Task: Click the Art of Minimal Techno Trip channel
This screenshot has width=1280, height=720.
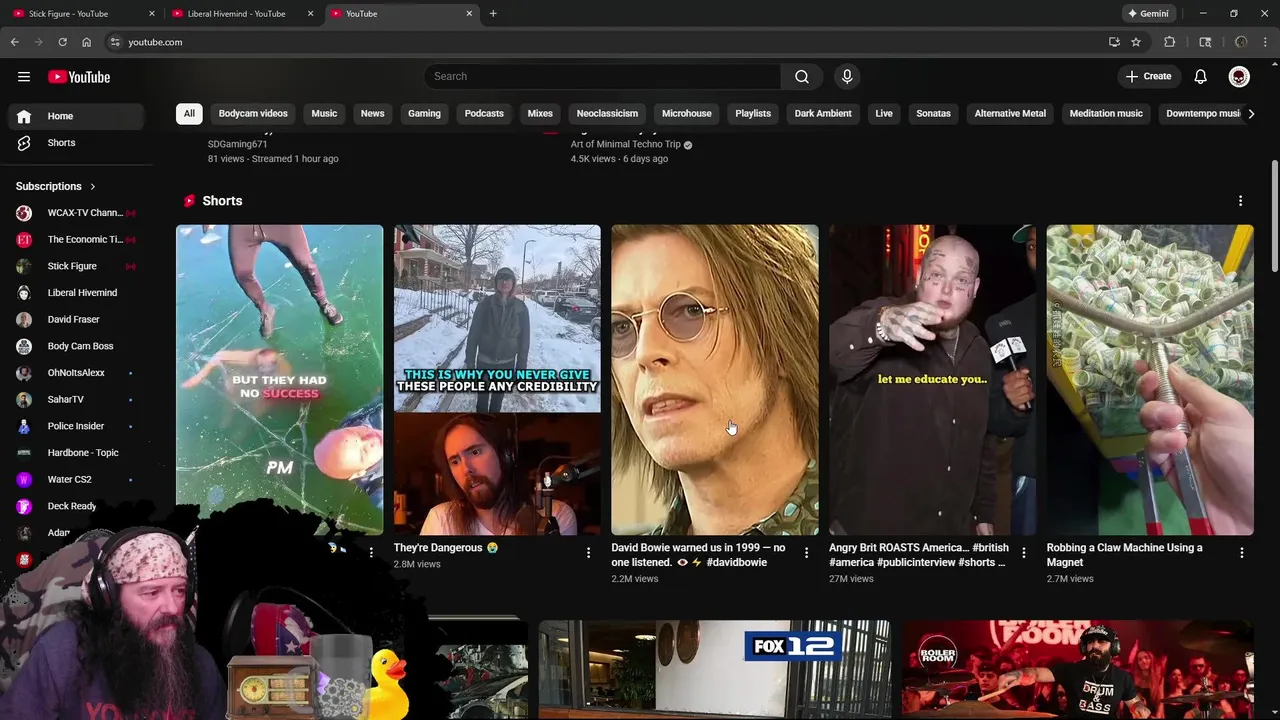Action: [x=626, y=144]
